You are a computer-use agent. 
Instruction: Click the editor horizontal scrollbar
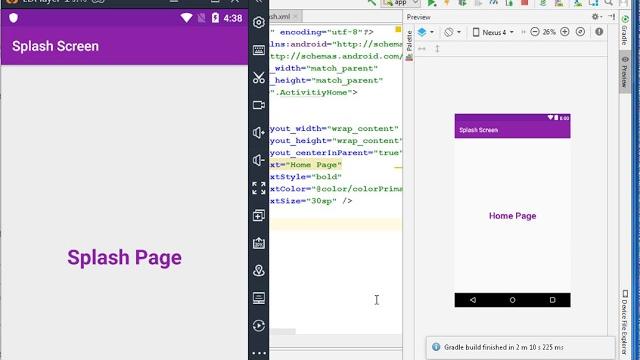(x=282, y=331)
